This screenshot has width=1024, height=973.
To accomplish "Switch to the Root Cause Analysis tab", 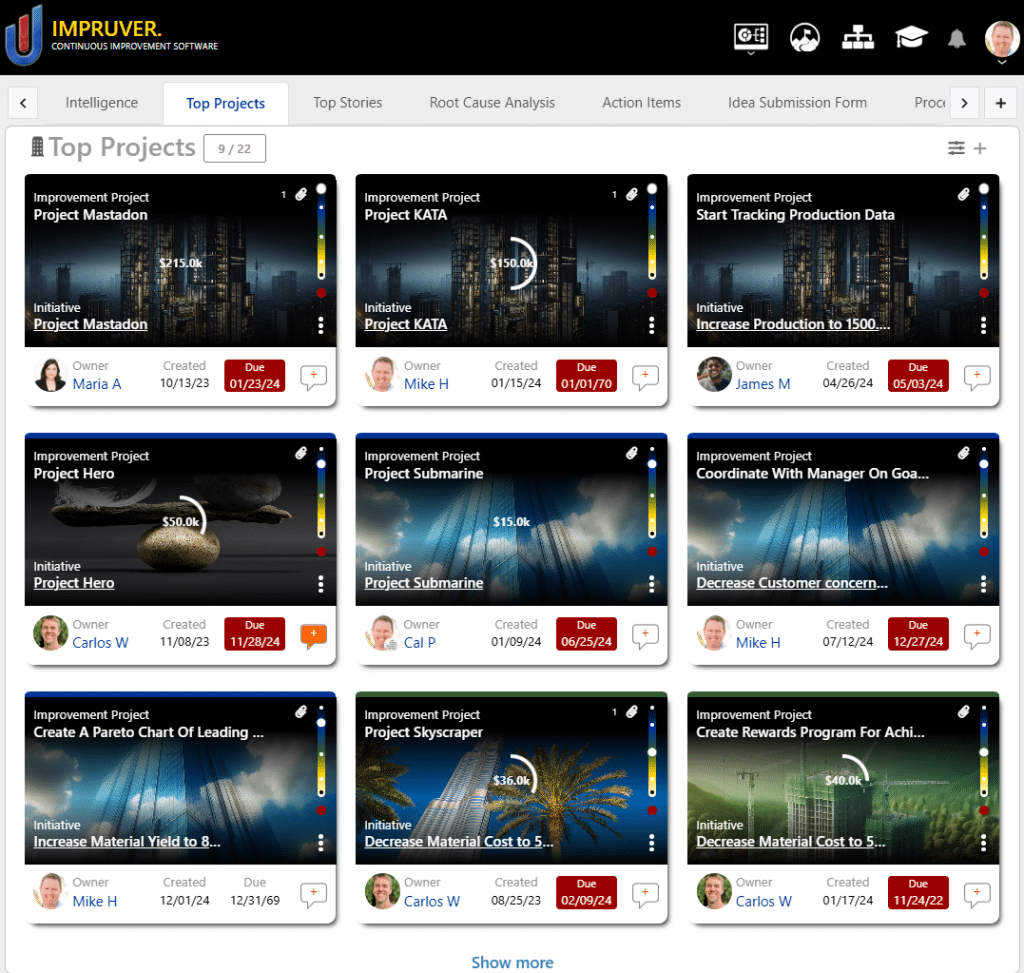I will (x=491, y=102).
